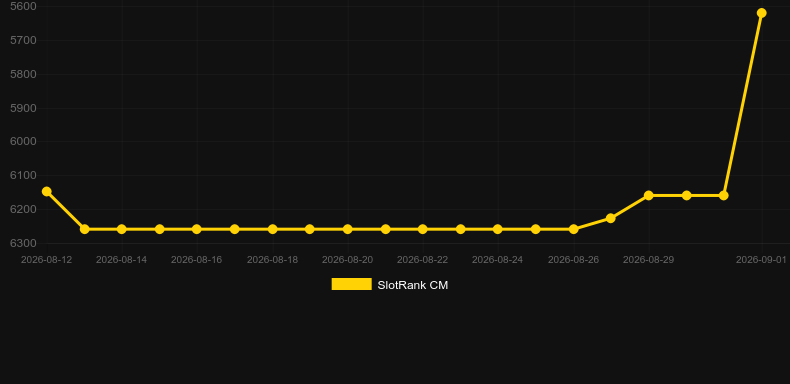790x384 pixels.
Task: Select the point between 2026-08-16 and 2026-08-18
Action: (235, 229)
